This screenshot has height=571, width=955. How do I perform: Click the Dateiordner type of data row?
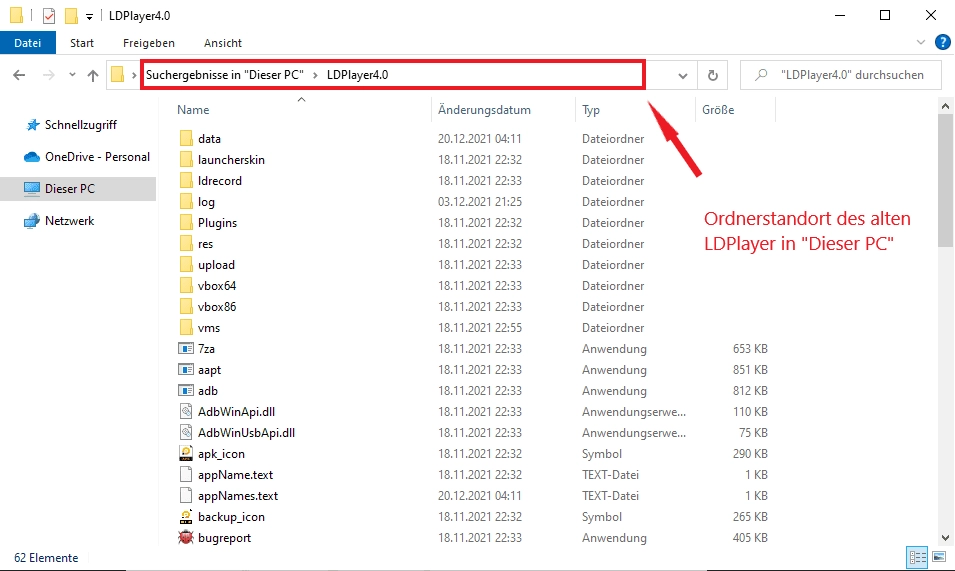[x=613, y=139]
